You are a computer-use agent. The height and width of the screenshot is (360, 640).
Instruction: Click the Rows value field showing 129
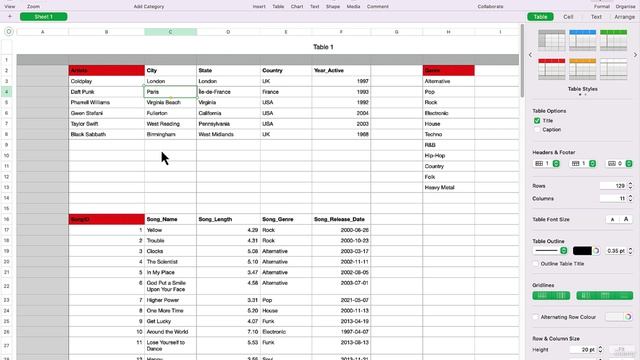(613, 186)
